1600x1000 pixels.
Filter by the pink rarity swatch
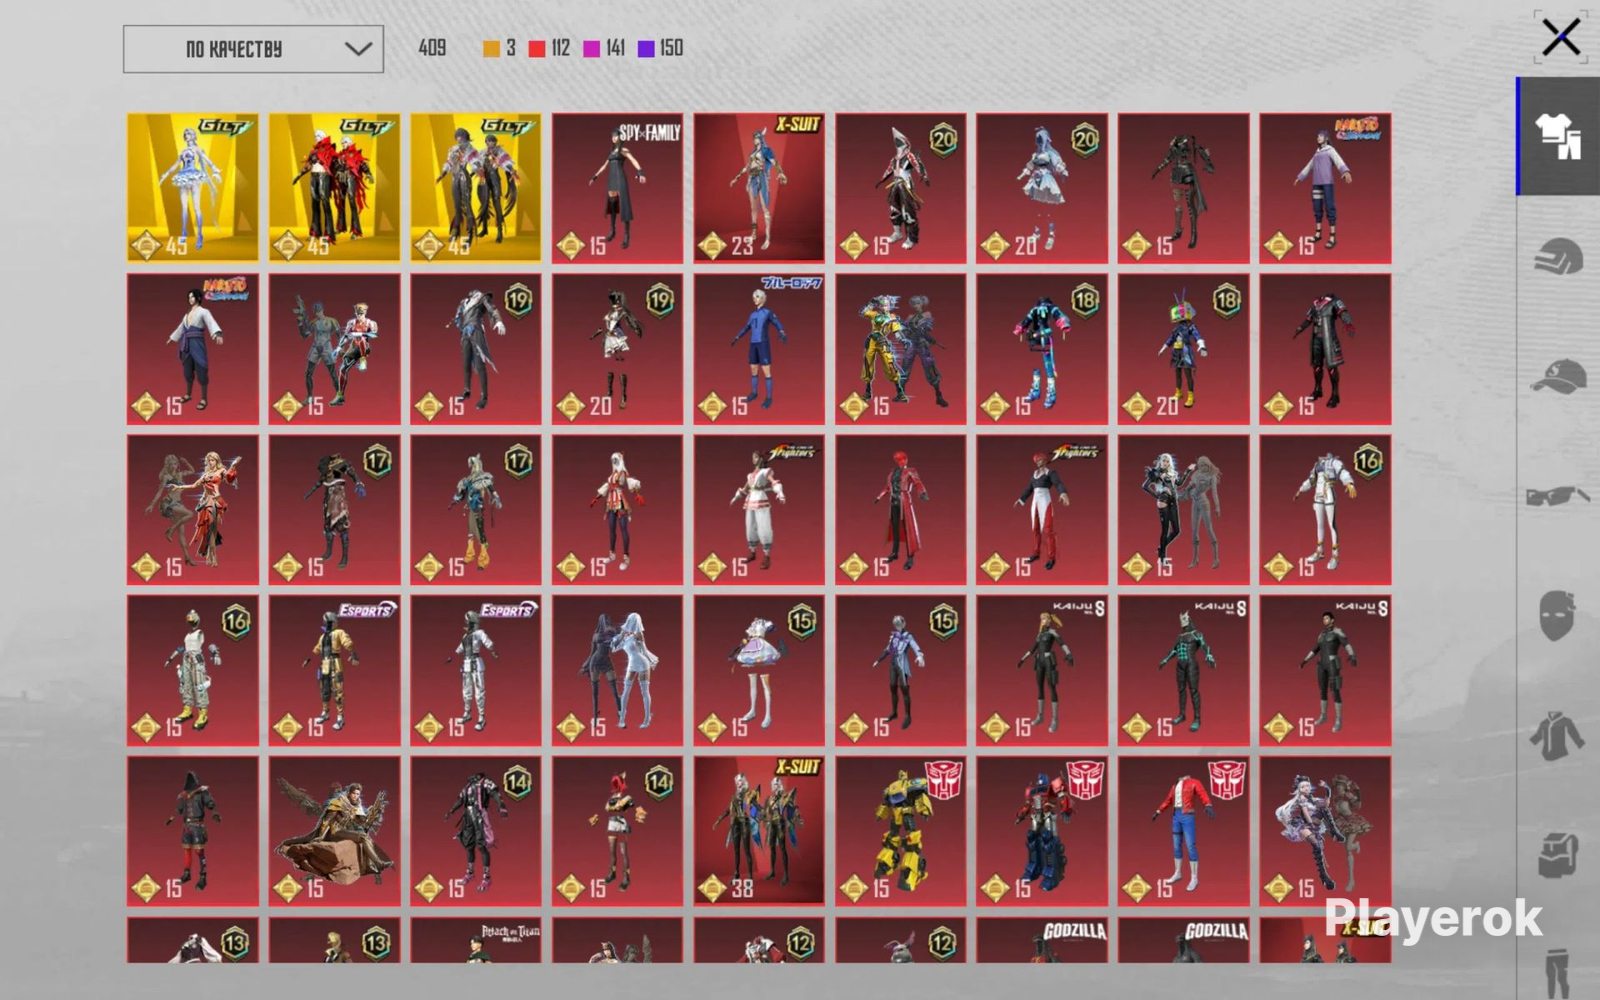(591, 49)
